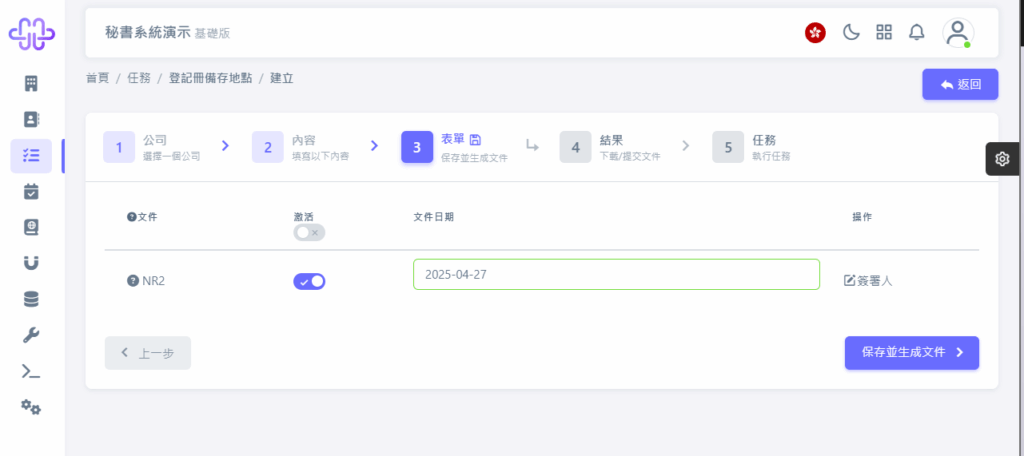
Task: Open the user profile avatar menu
Action: pos(957,33)
